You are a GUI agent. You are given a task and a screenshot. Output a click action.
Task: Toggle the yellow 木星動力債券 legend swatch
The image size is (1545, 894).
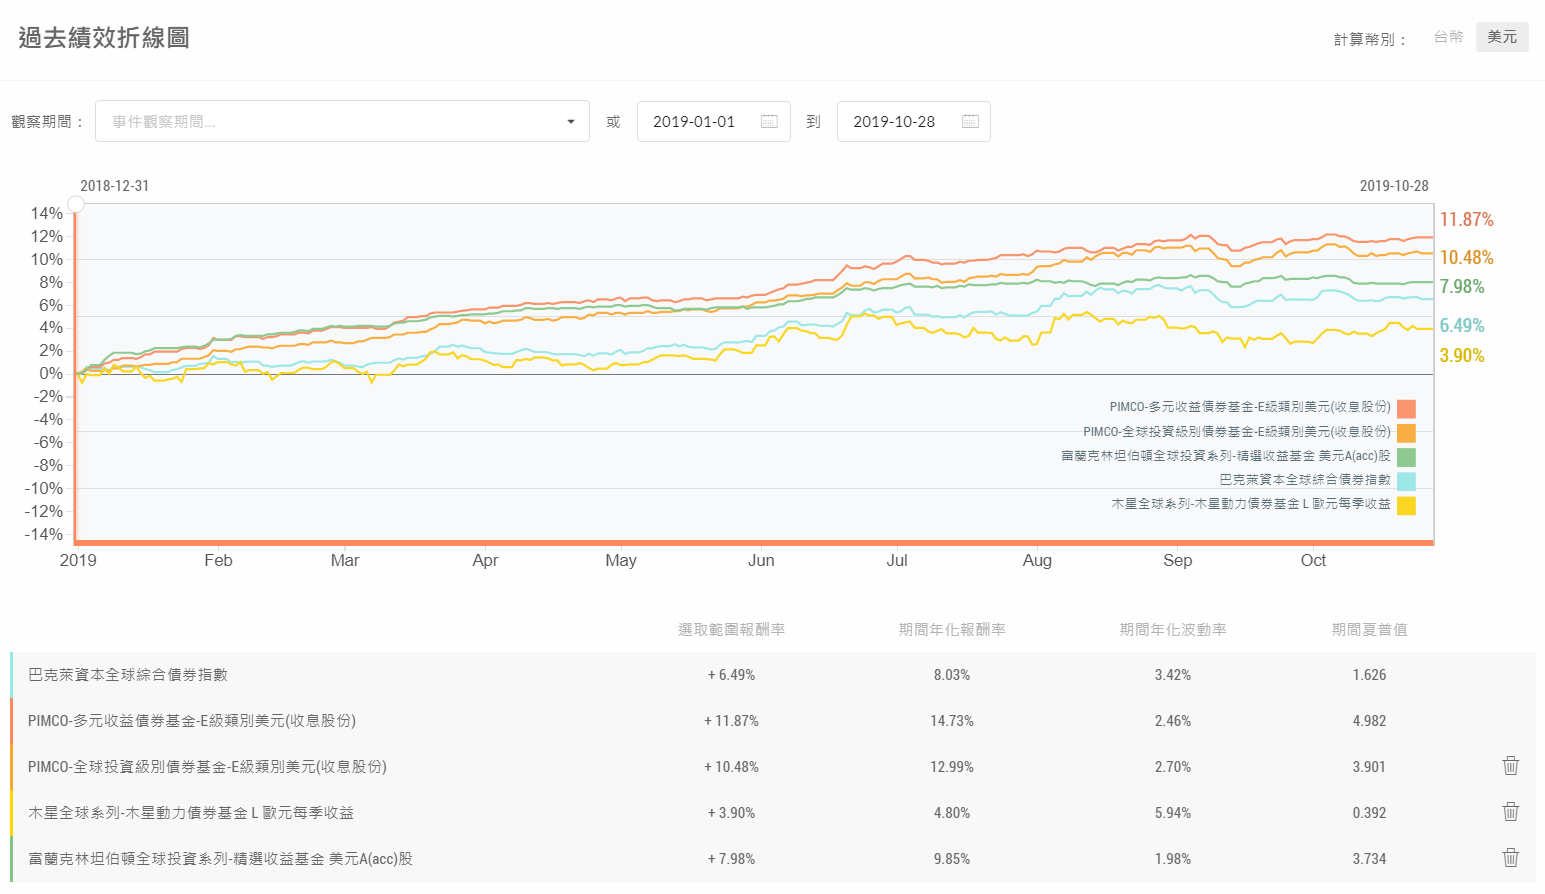(1406, 505)
